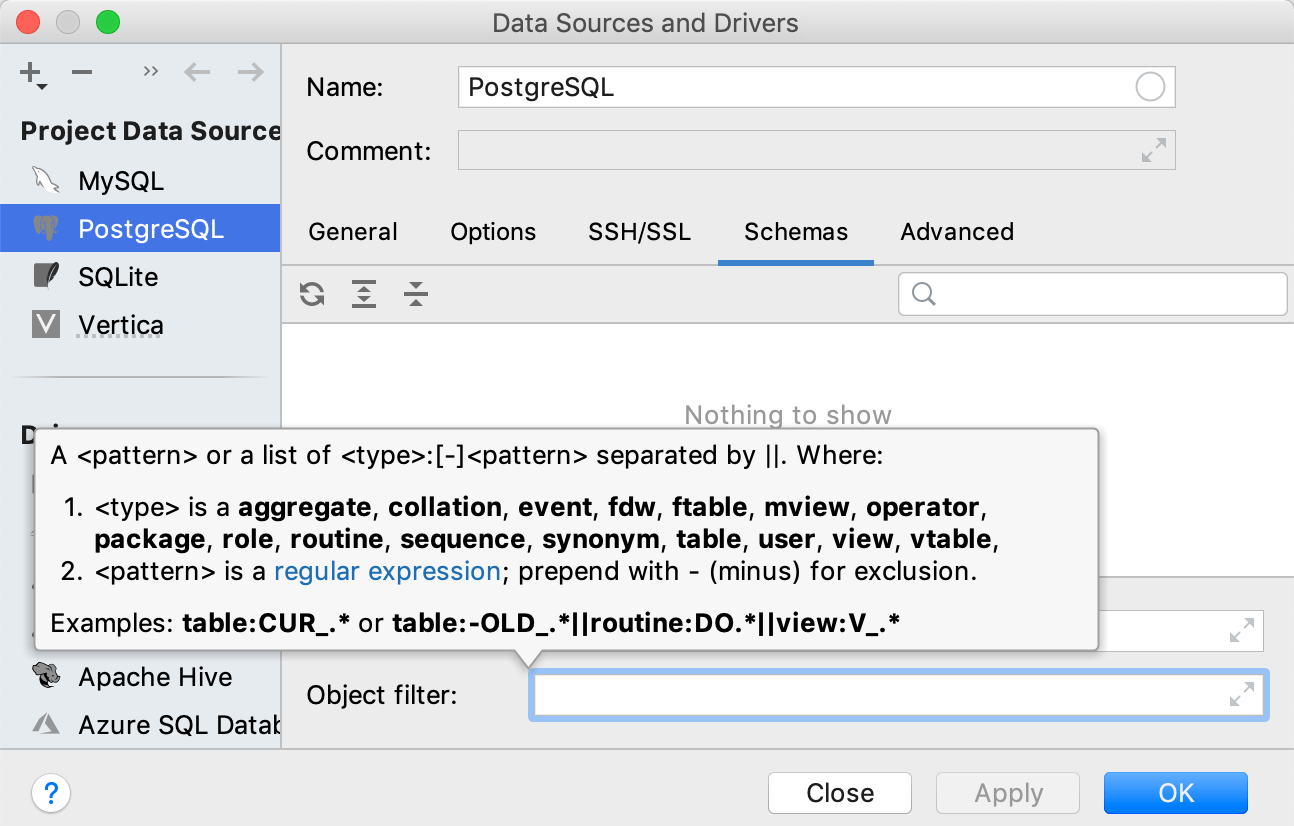1294x826 pixels.
Task: Open the Advanced tab
Action: coord(957,232)
